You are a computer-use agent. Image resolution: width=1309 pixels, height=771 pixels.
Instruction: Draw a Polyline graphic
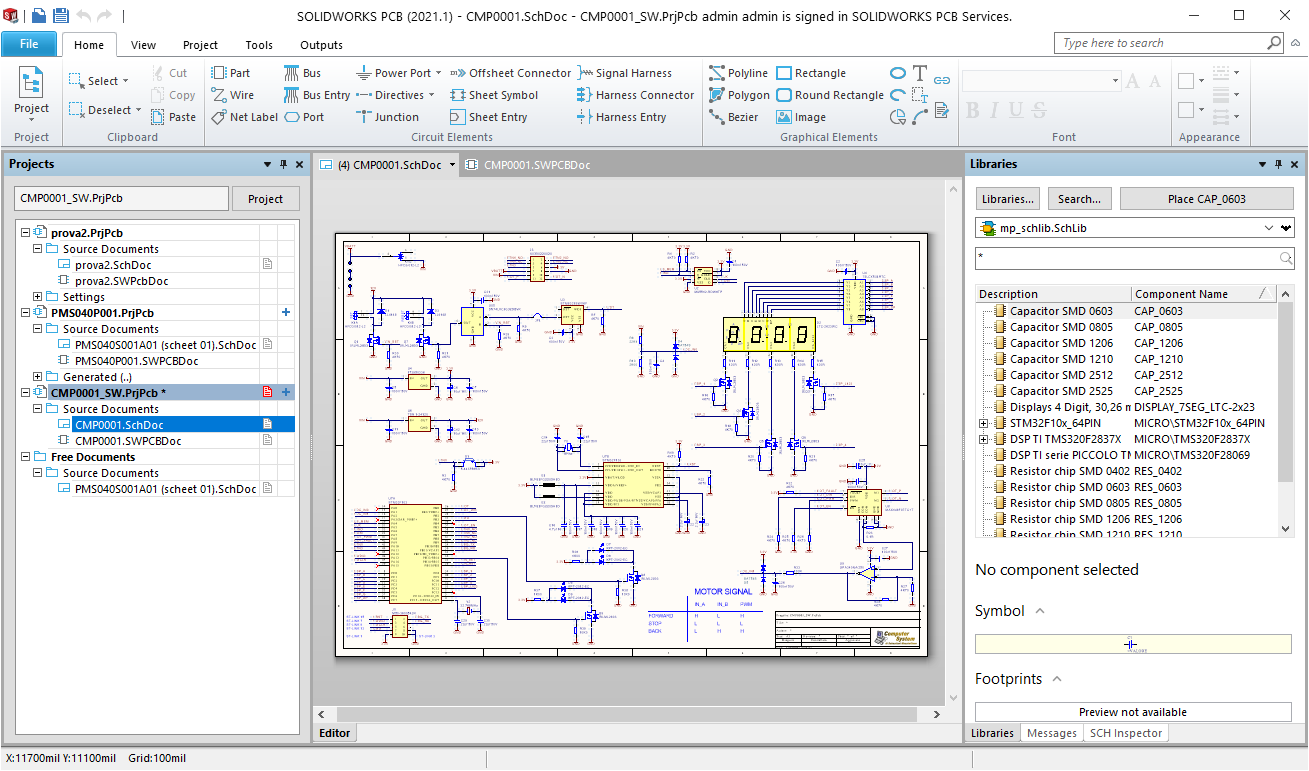(738, 73)
